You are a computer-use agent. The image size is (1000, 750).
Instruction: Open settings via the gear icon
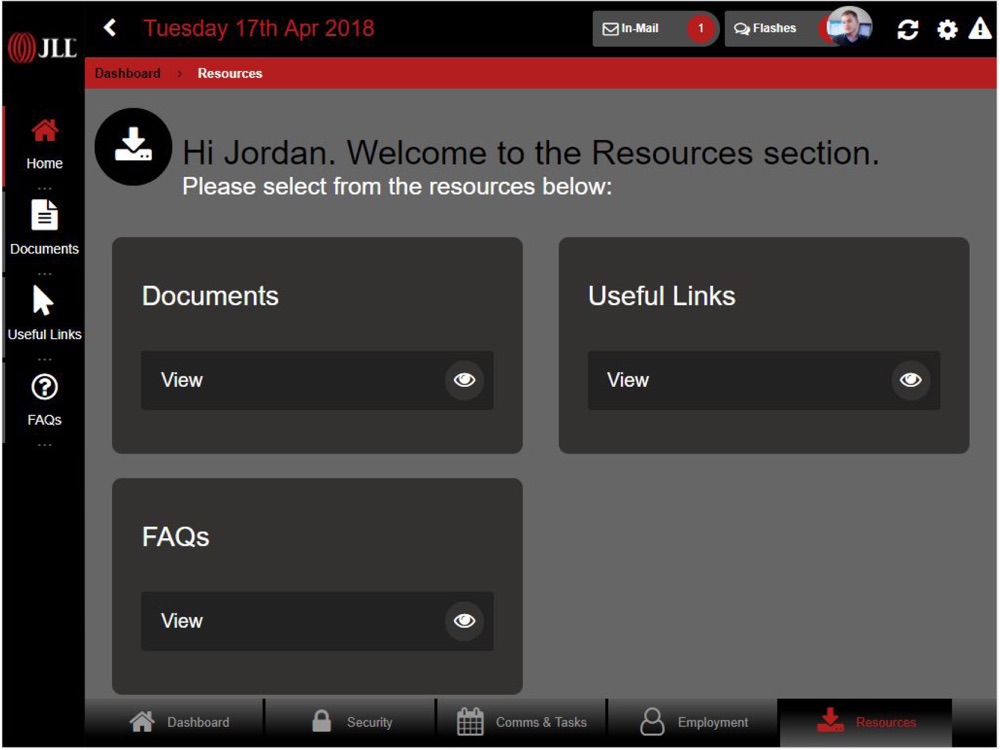[x=947, y=29]
